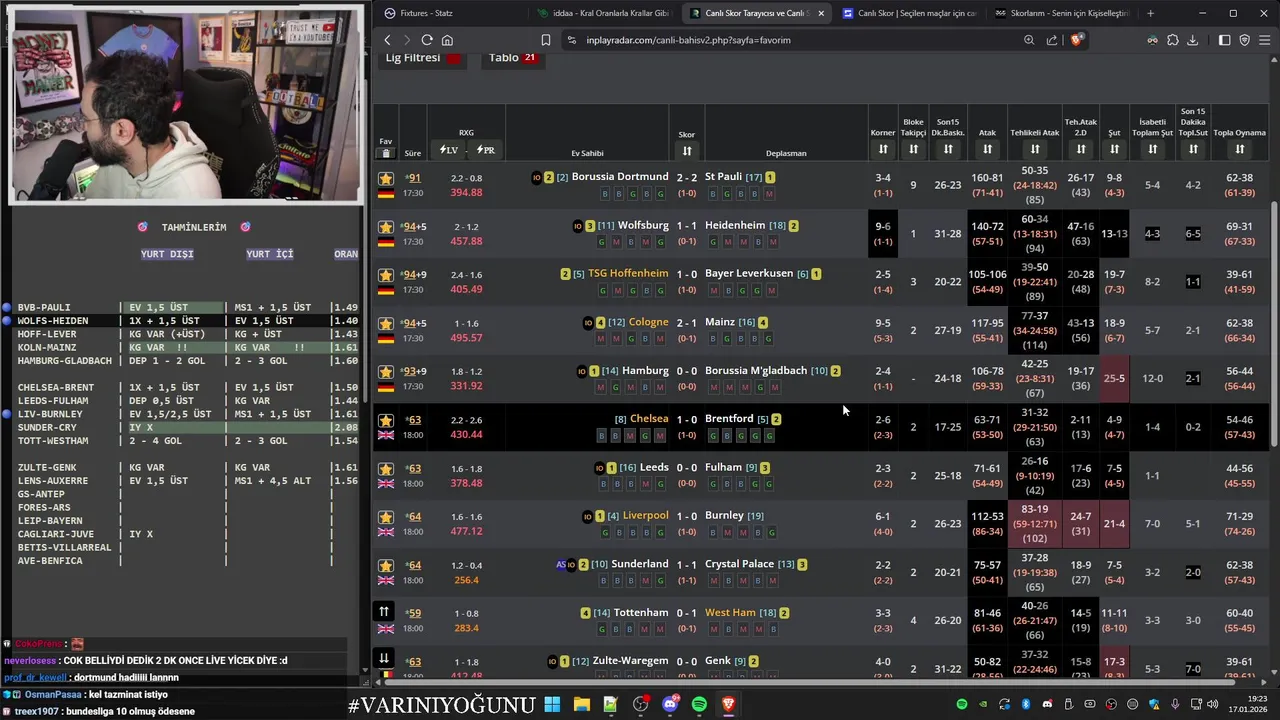Open the Tablo 21 view
The height and width of the screenshot is (720, 1280).
click(x=512, y=58)
